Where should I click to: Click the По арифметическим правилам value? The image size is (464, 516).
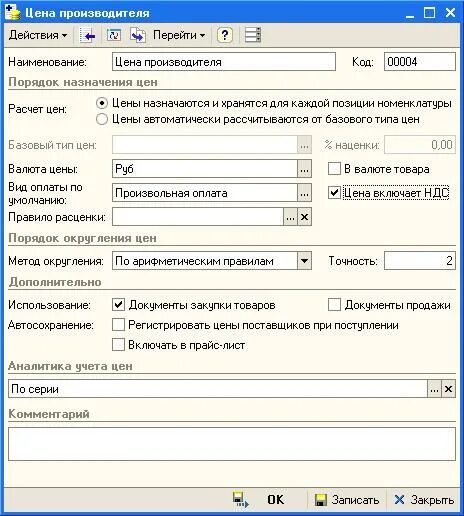click(x=194, y=261)
